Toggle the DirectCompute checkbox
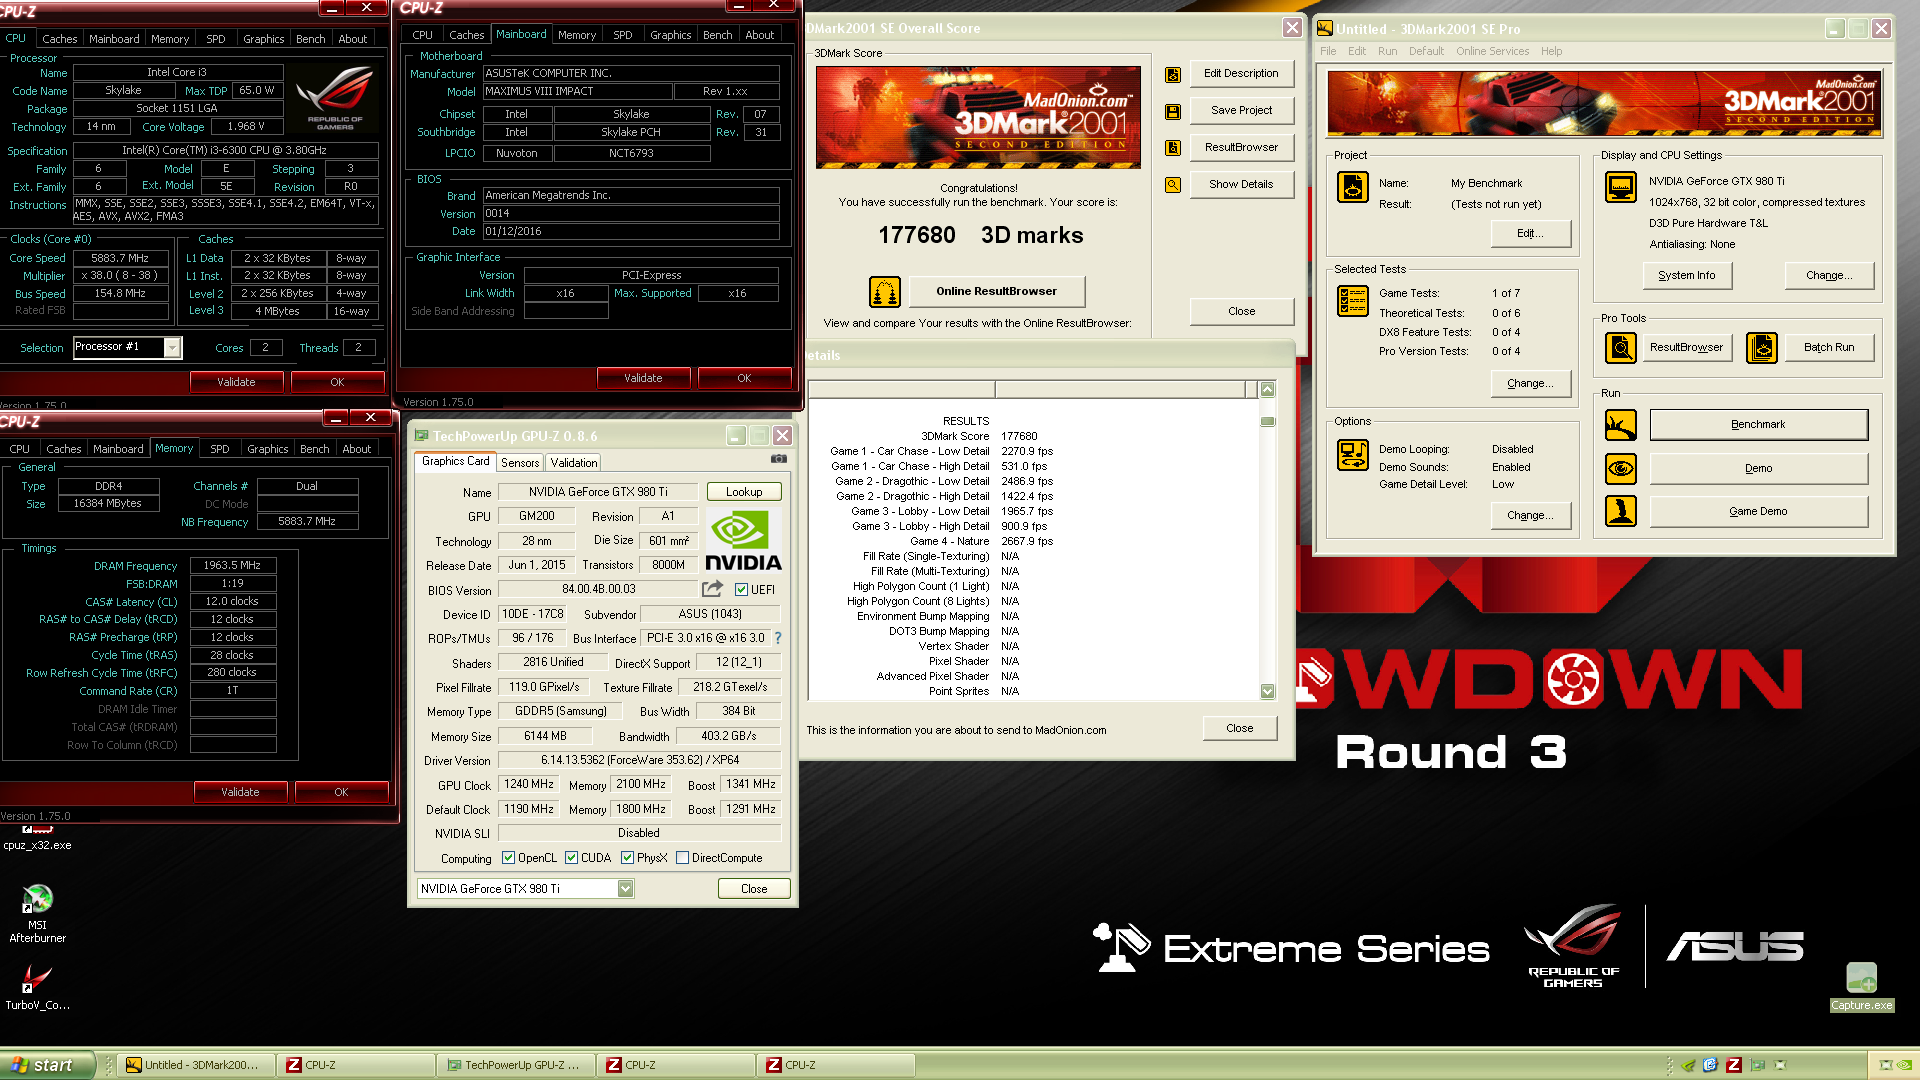This screenshot has width=1920, height=1080. (682, 858)
